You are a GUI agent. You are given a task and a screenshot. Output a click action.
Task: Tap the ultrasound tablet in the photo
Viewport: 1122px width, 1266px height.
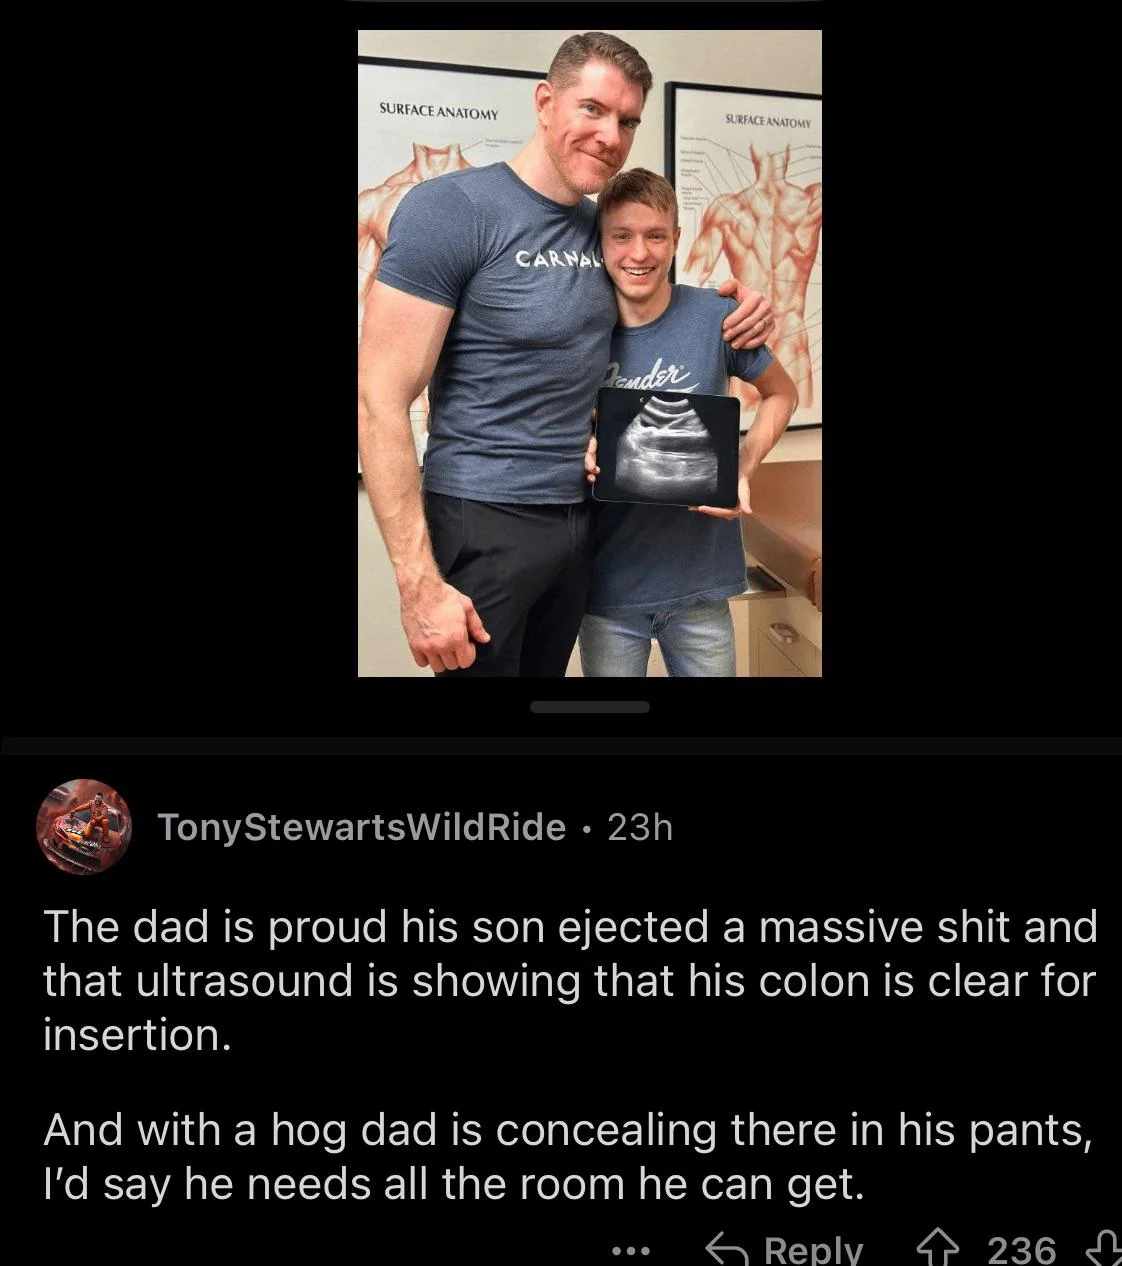point(666,445)
